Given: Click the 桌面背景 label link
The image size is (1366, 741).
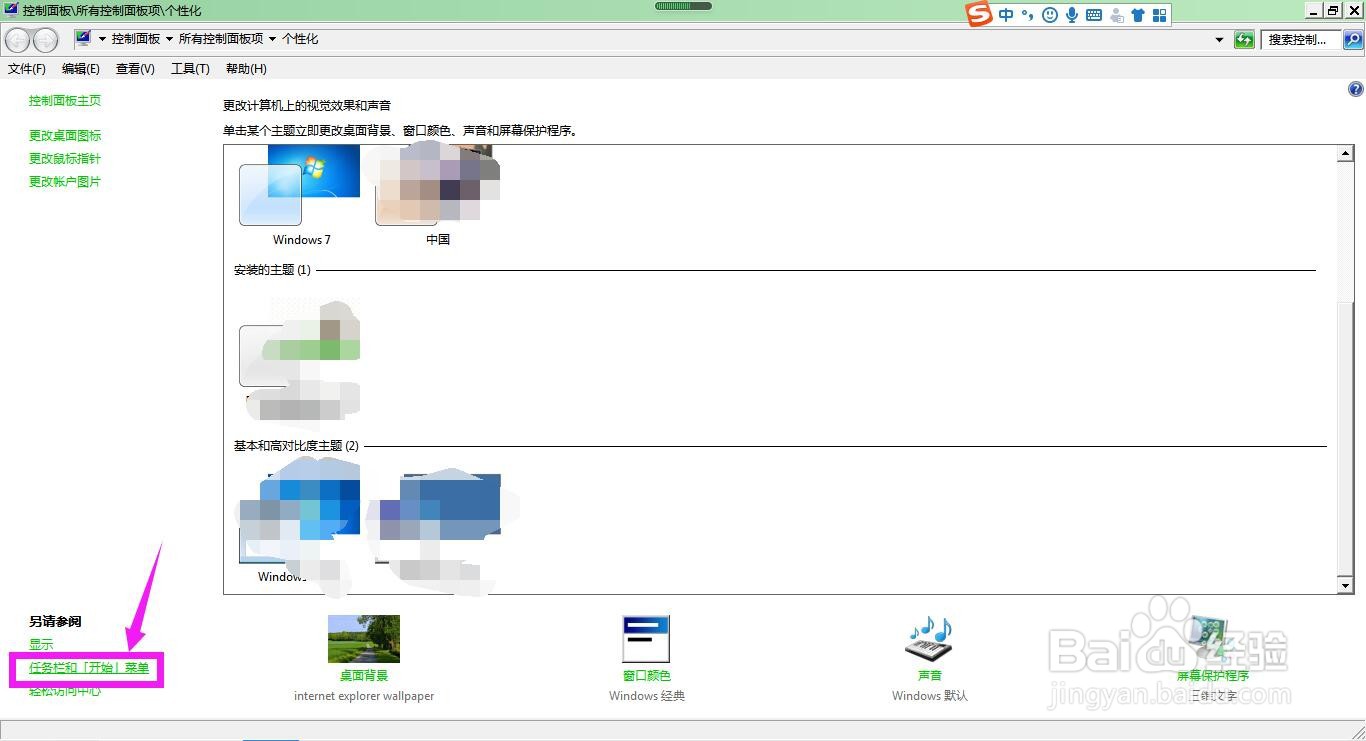Looking at the screenshot, I should point(364,676).
